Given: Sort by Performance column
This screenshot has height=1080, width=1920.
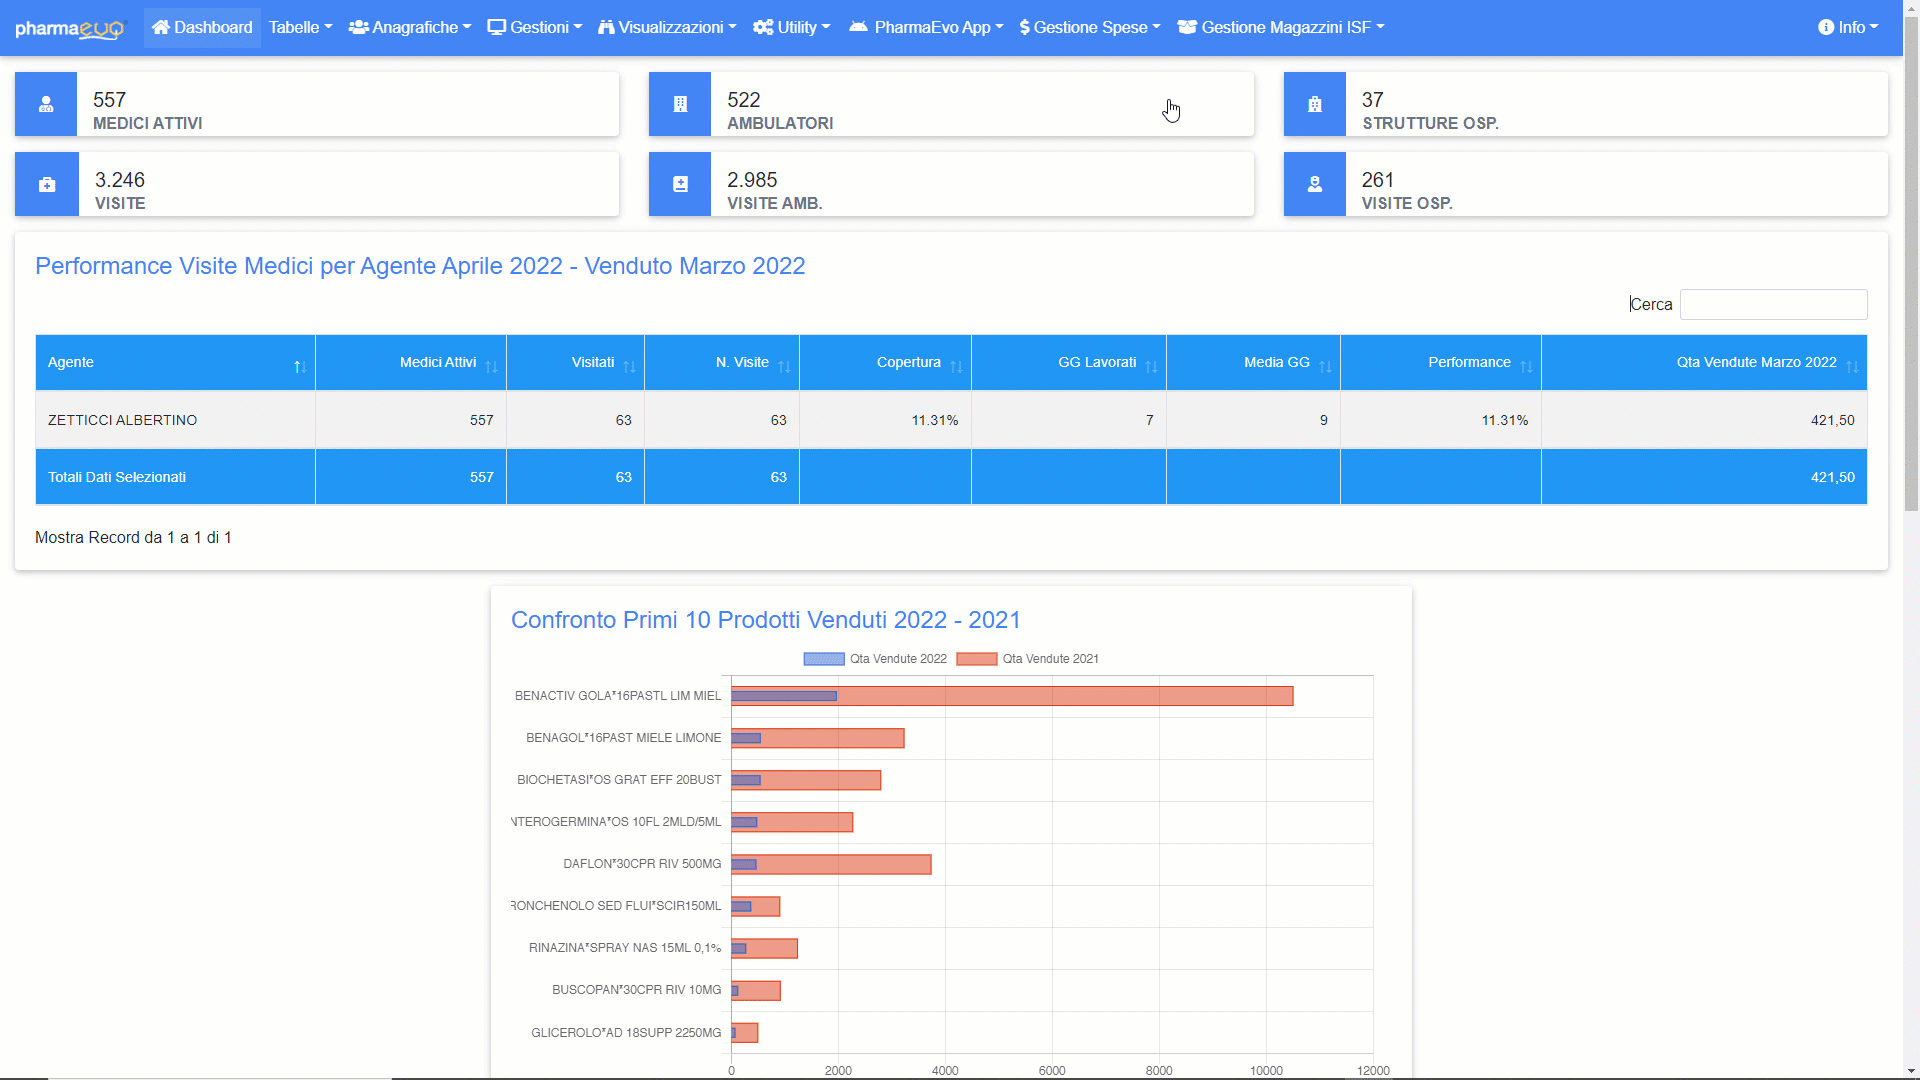Looking at the screenshot, I should pos(1468,362).
